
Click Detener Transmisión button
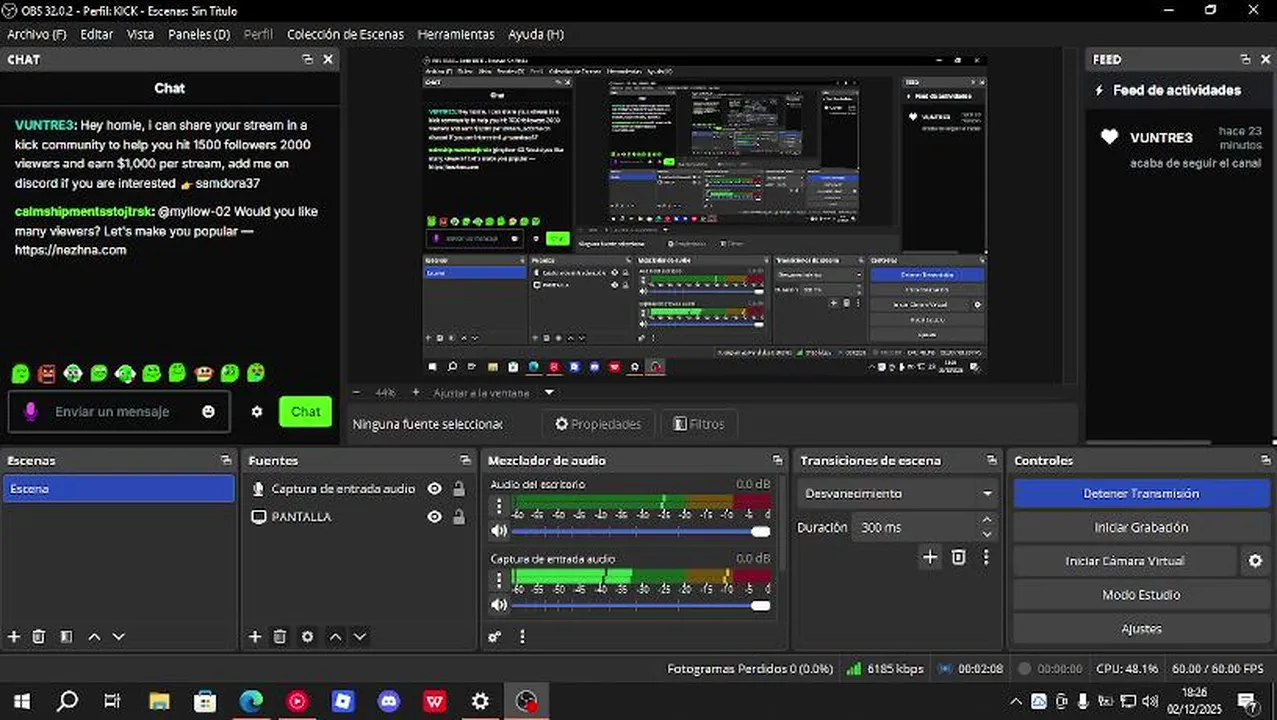[1141, 494]
